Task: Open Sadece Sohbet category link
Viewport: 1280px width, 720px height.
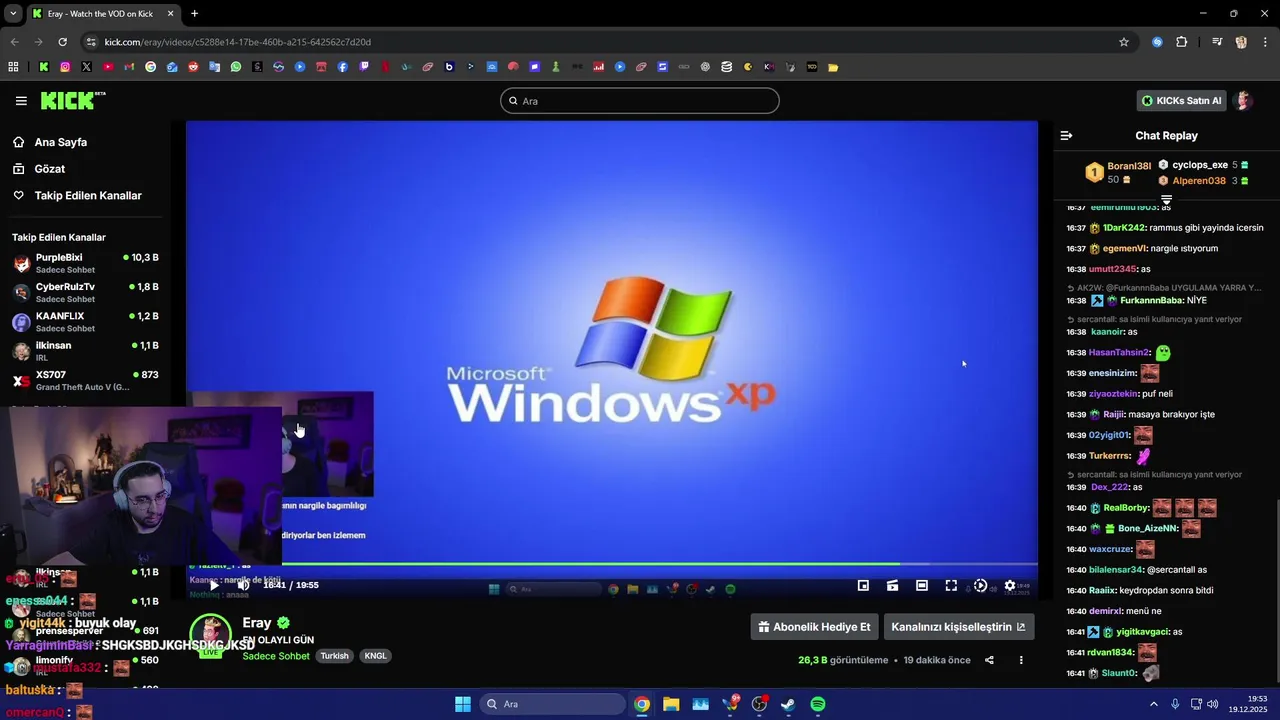Action: click(x=276, y=656)
